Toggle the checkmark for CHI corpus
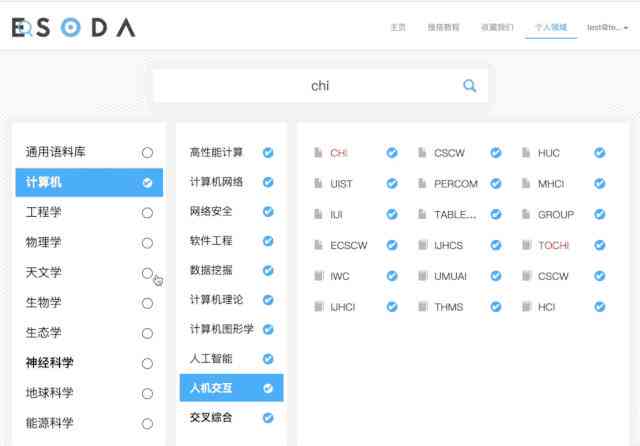The height and width of the screenshot is (446, 640). pyautogui.click(x=392, y=153)
